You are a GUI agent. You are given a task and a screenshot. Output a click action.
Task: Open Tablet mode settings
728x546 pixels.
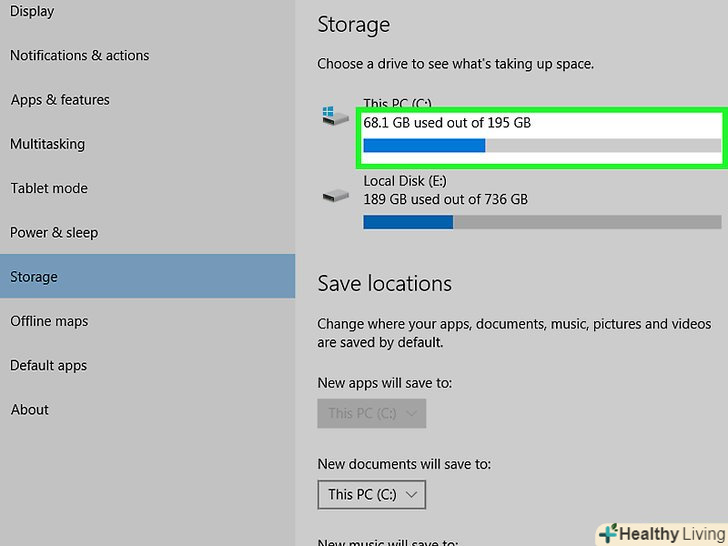(x=49, y=188)
